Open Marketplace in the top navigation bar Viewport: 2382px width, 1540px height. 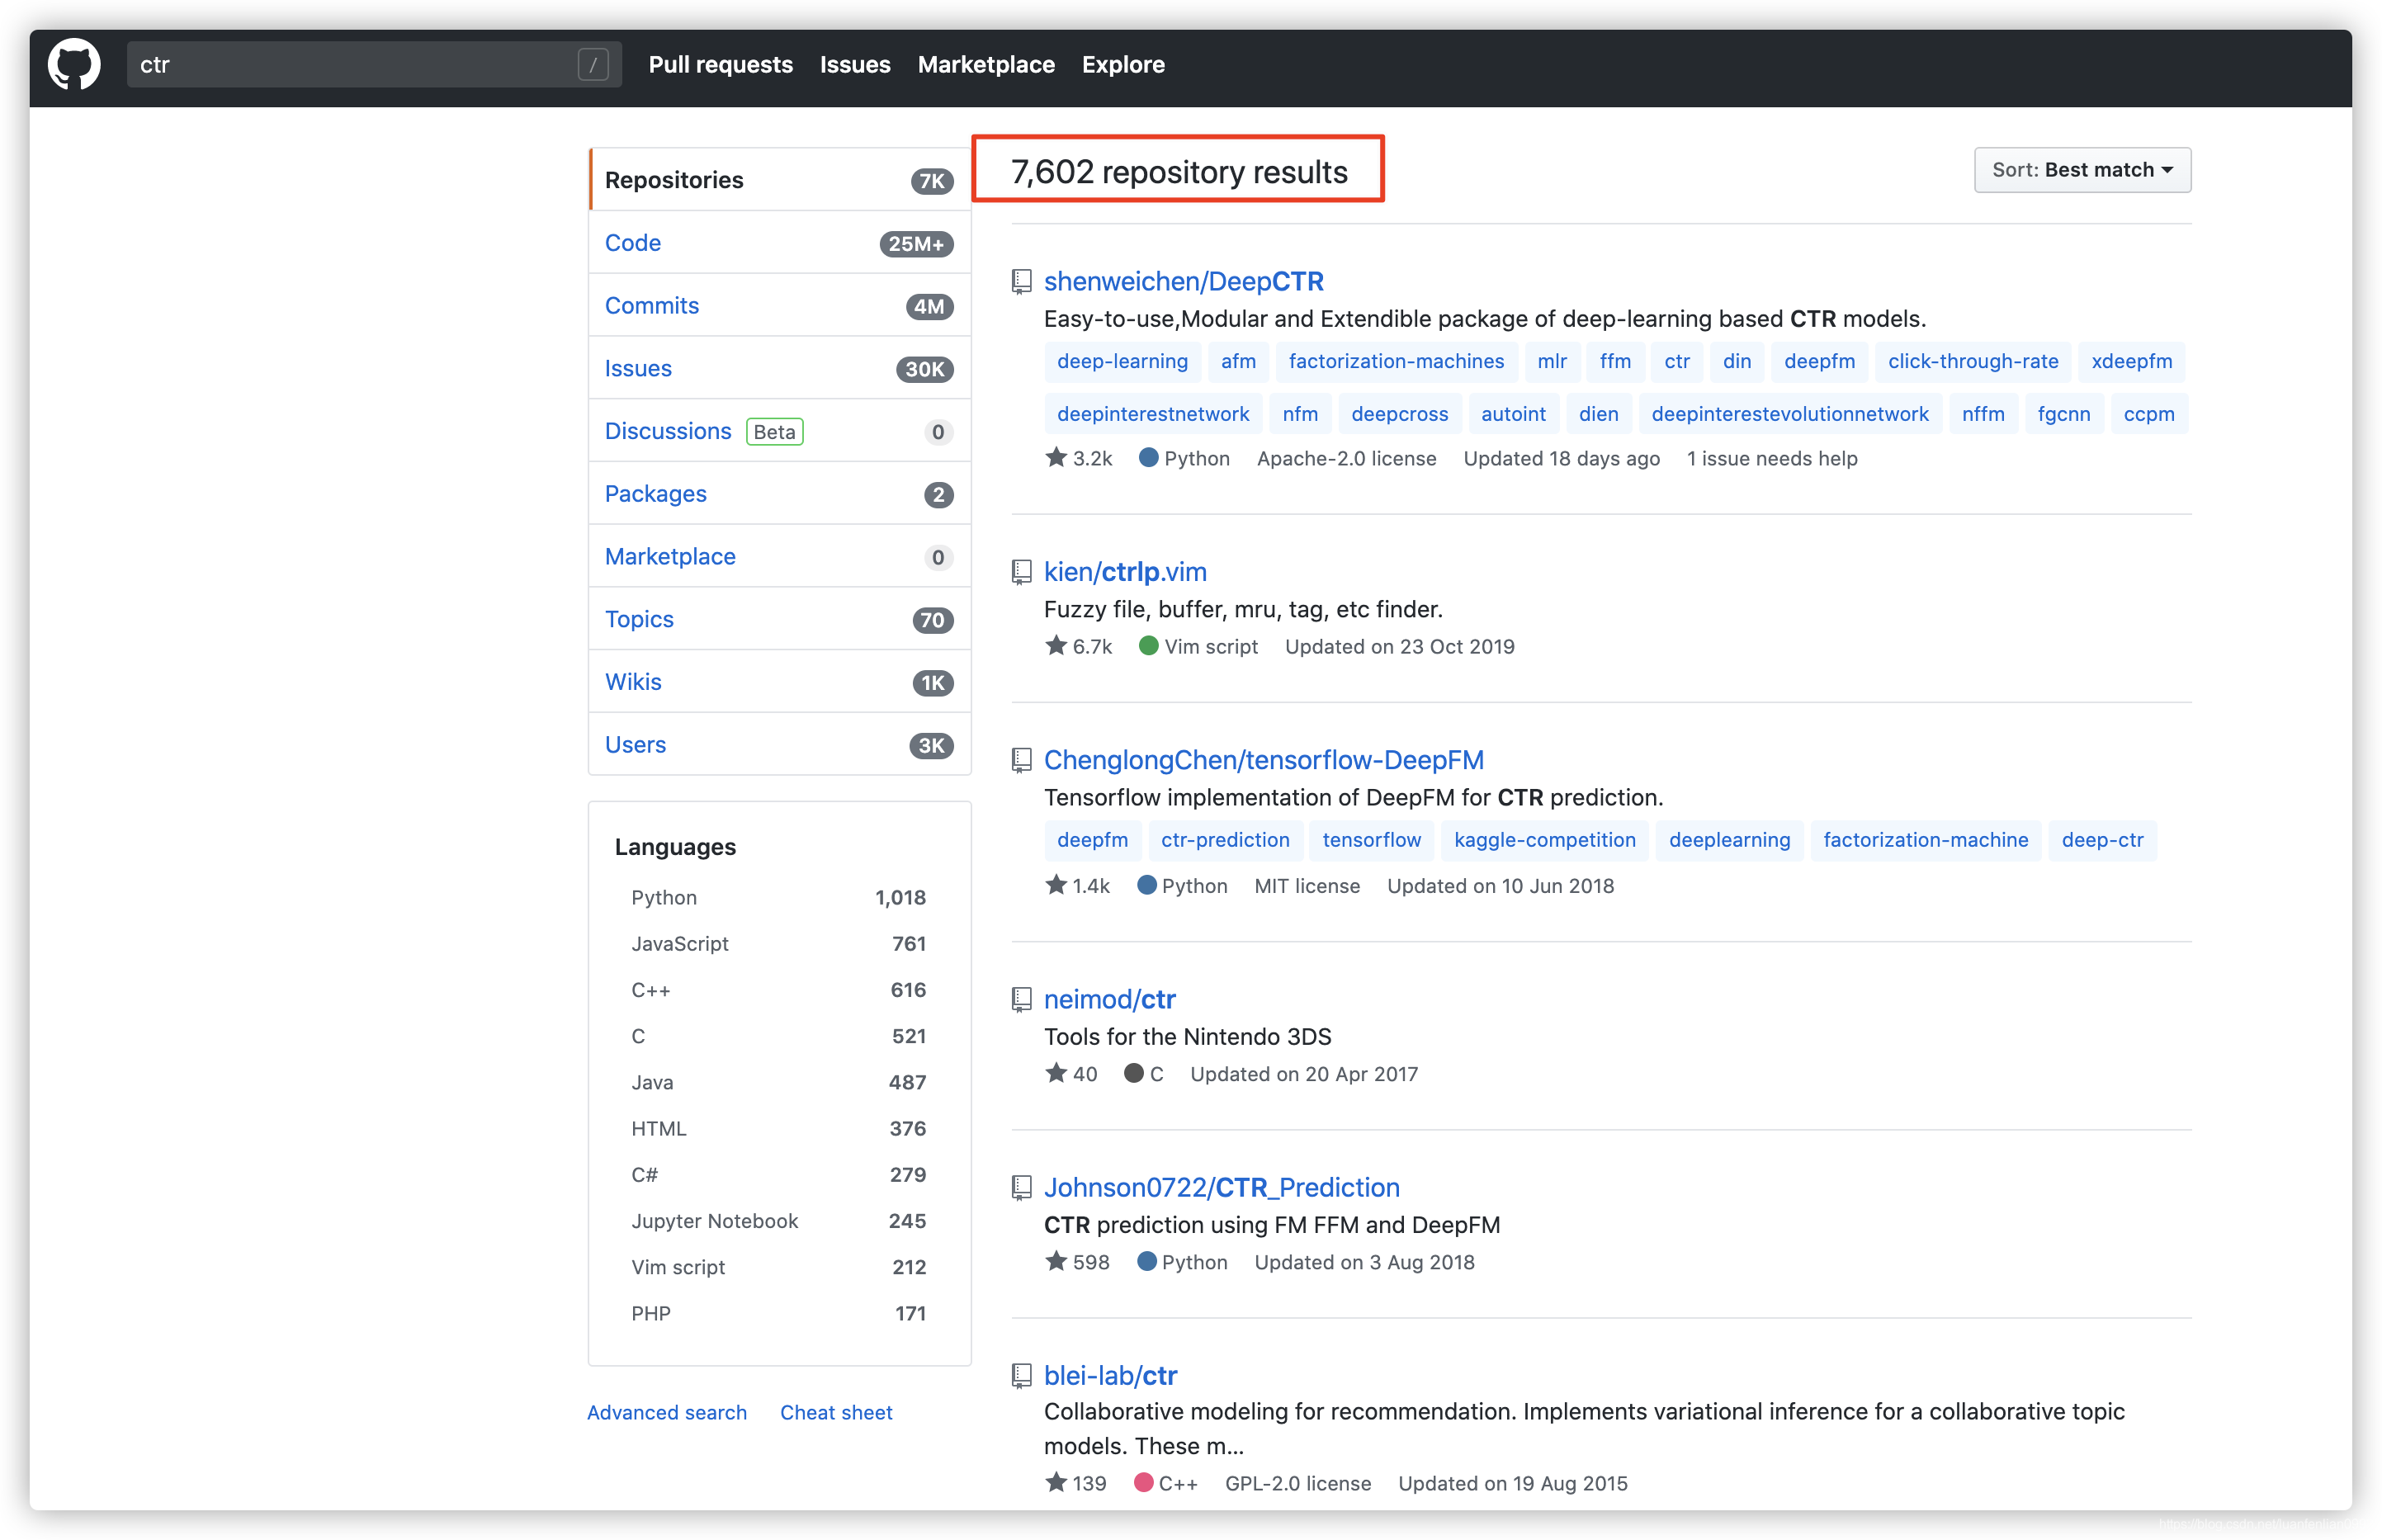pyautogui.click(x=986, y=65)
